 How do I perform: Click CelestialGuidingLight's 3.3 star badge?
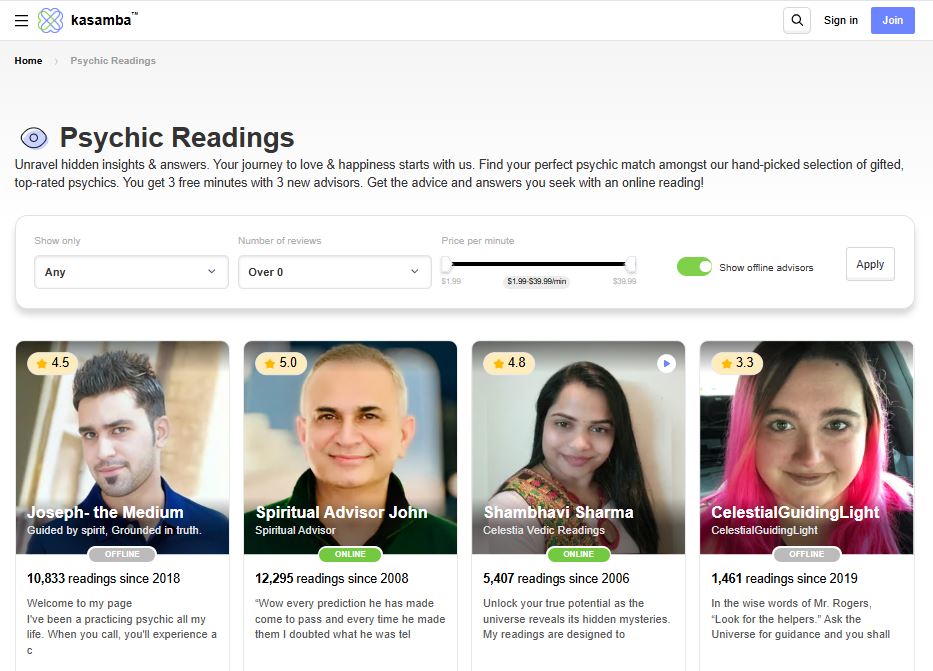[737, 363]
